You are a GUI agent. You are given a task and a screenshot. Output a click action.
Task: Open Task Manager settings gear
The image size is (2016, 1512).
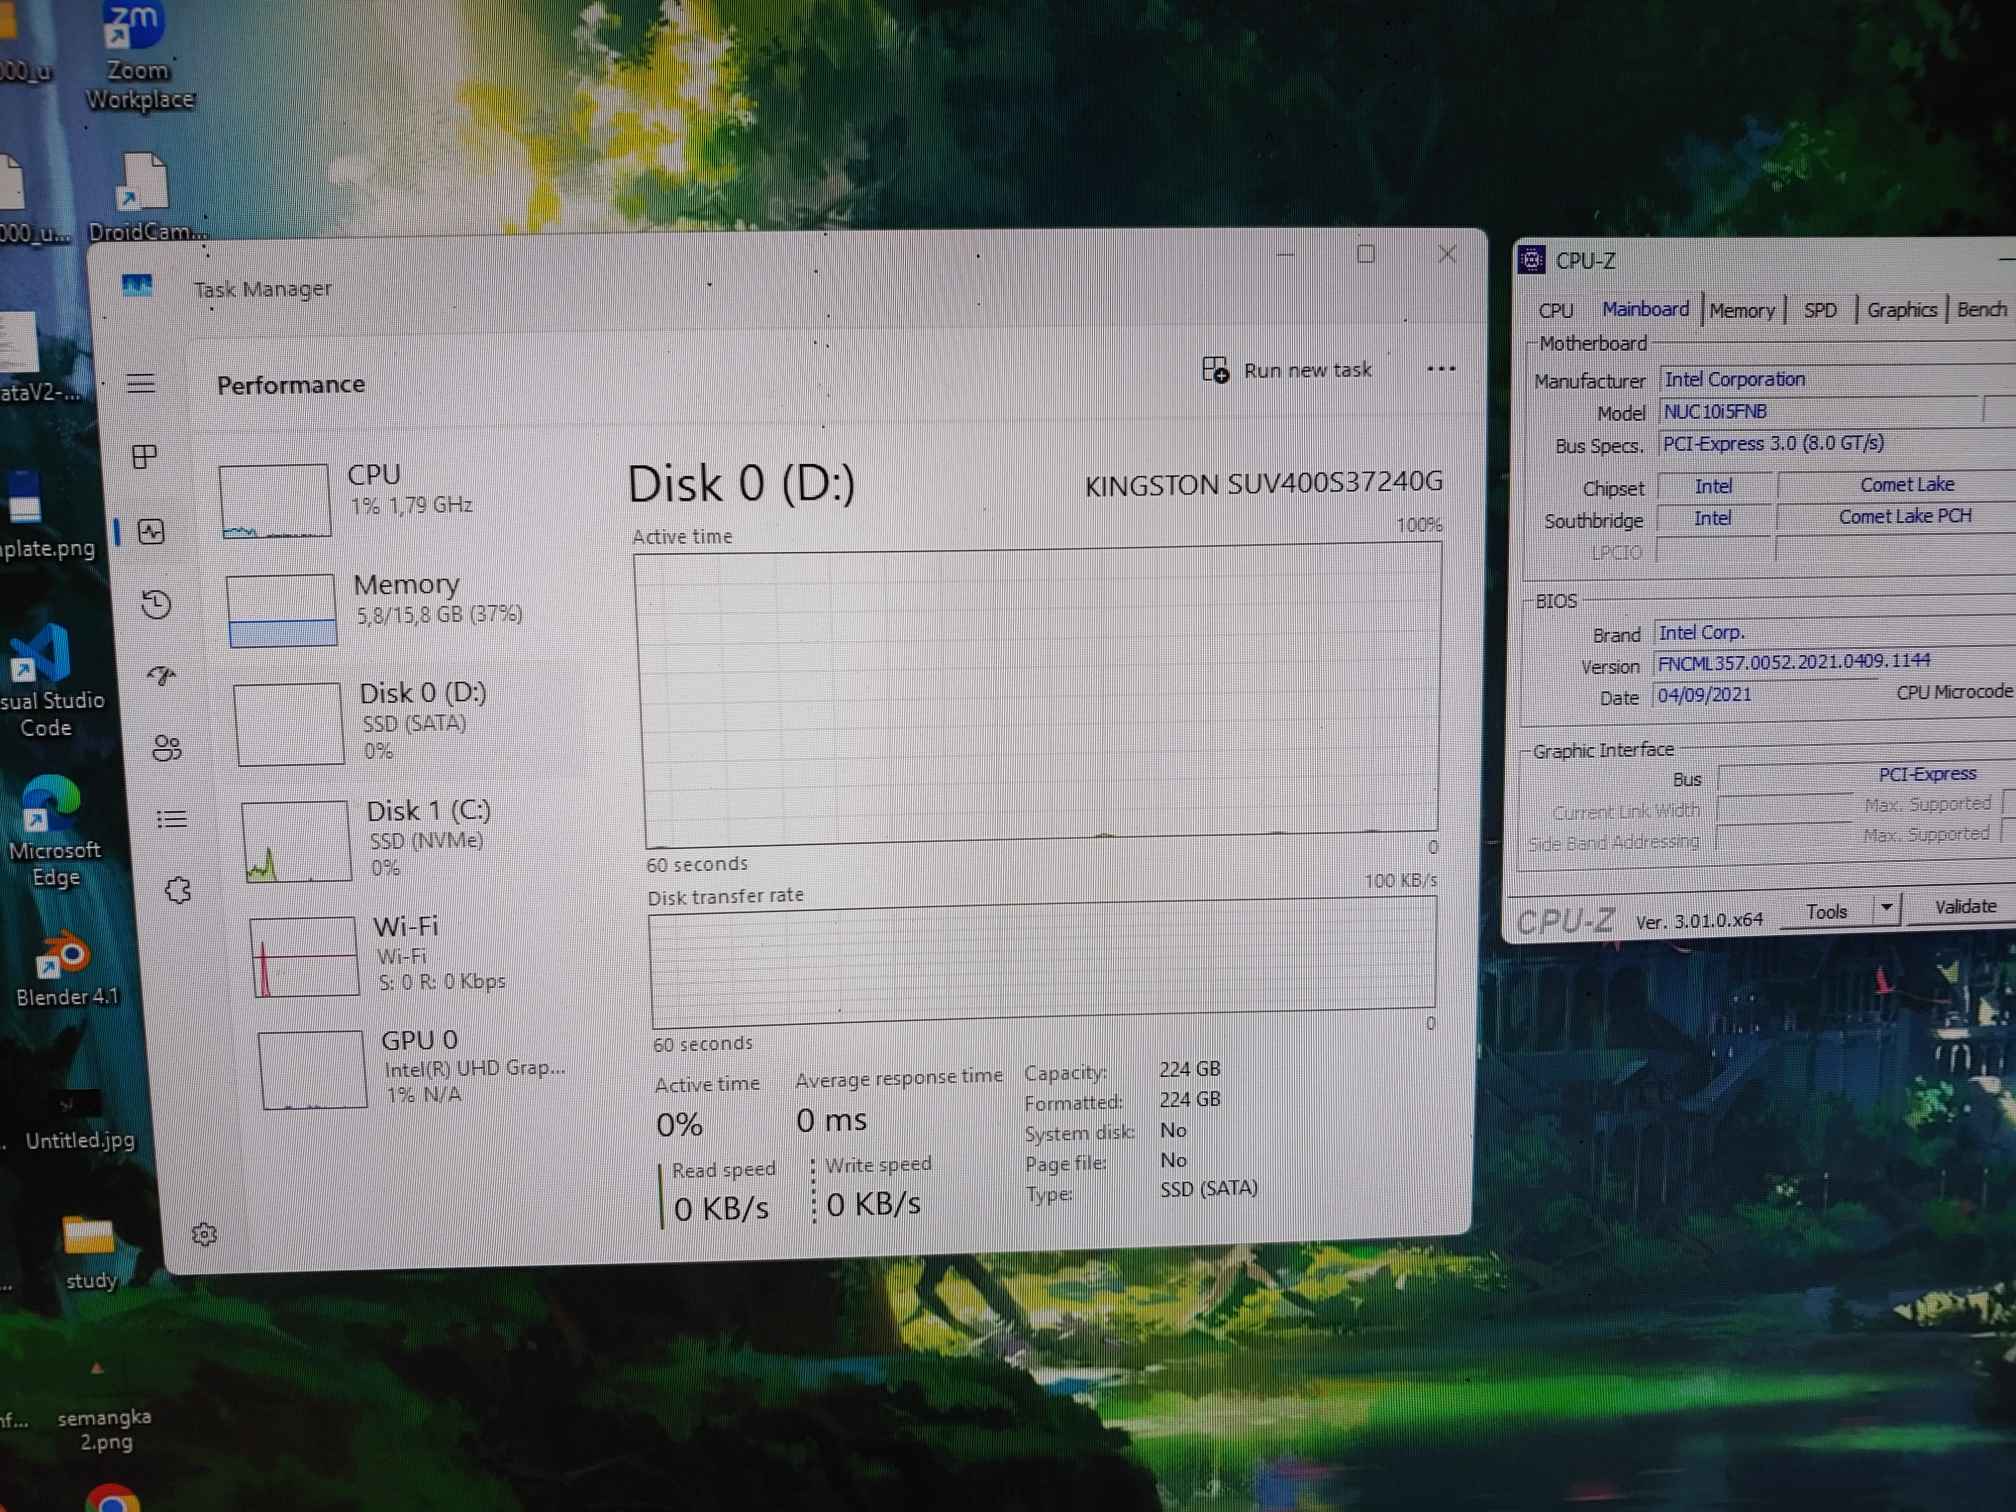(x=204, y=1234)
